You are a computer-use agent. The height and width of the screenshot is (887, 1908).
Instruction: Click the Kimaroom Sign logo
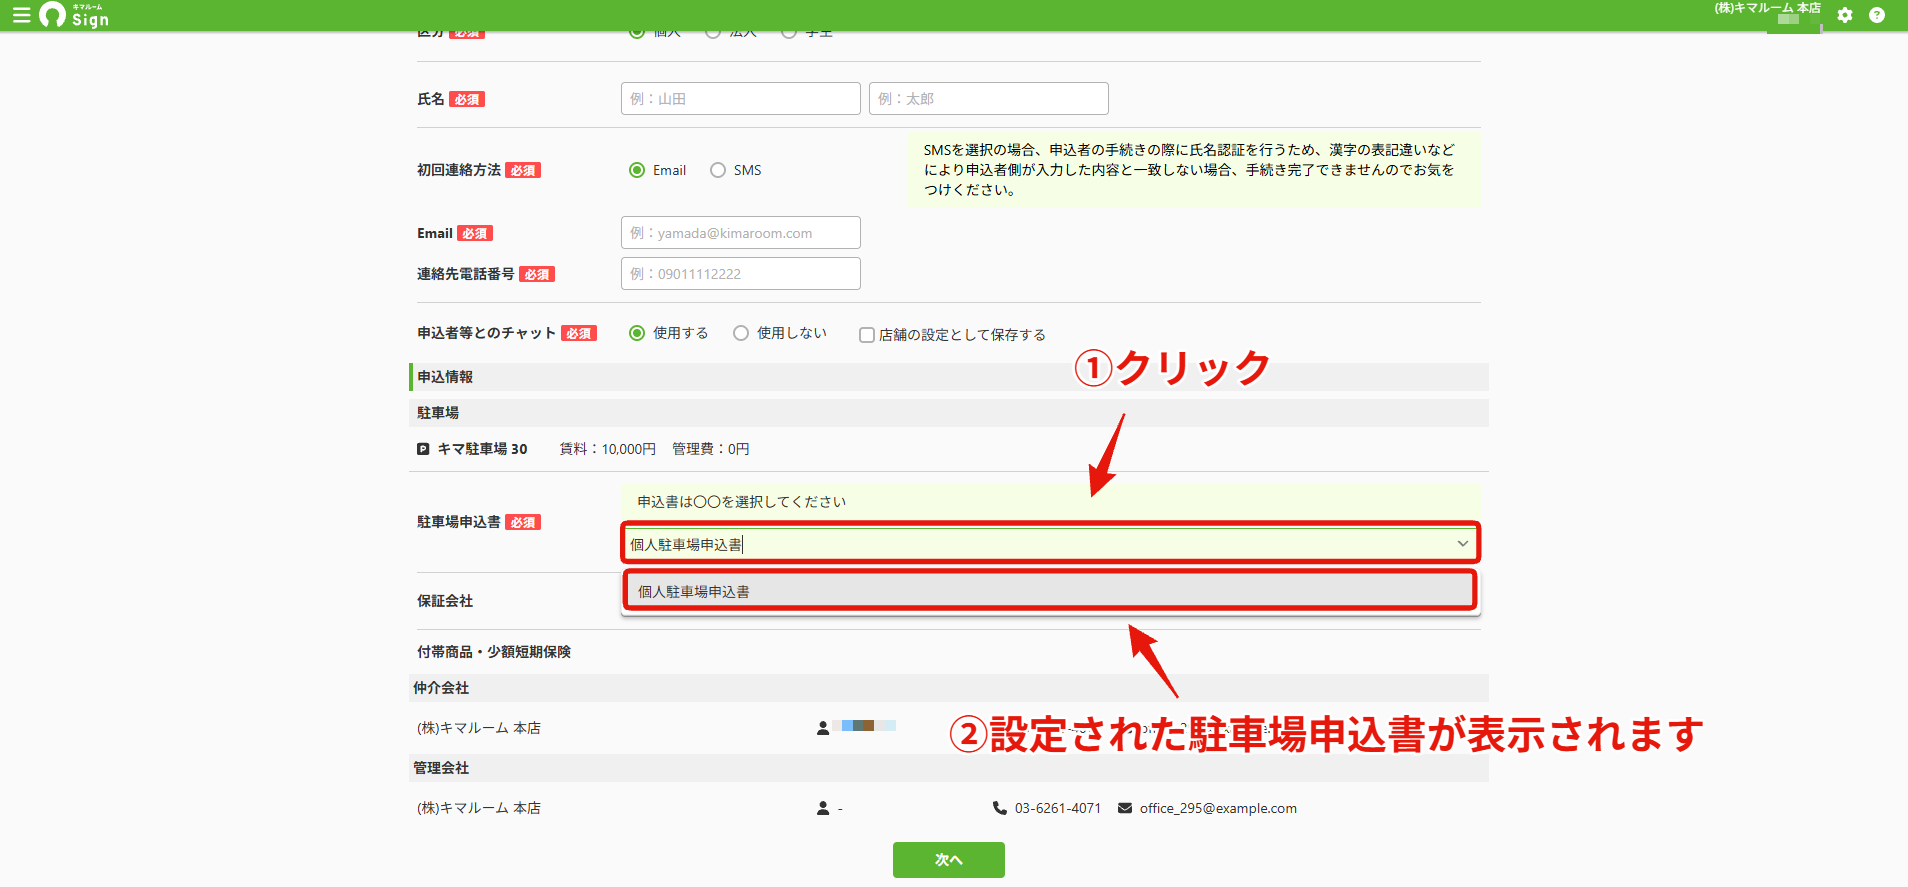(74, 15)
